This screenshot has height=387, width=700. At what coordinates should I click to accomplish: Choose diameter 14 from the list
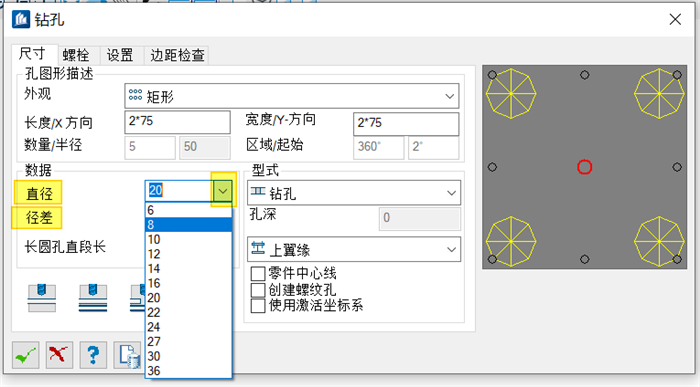pos(188,269)
